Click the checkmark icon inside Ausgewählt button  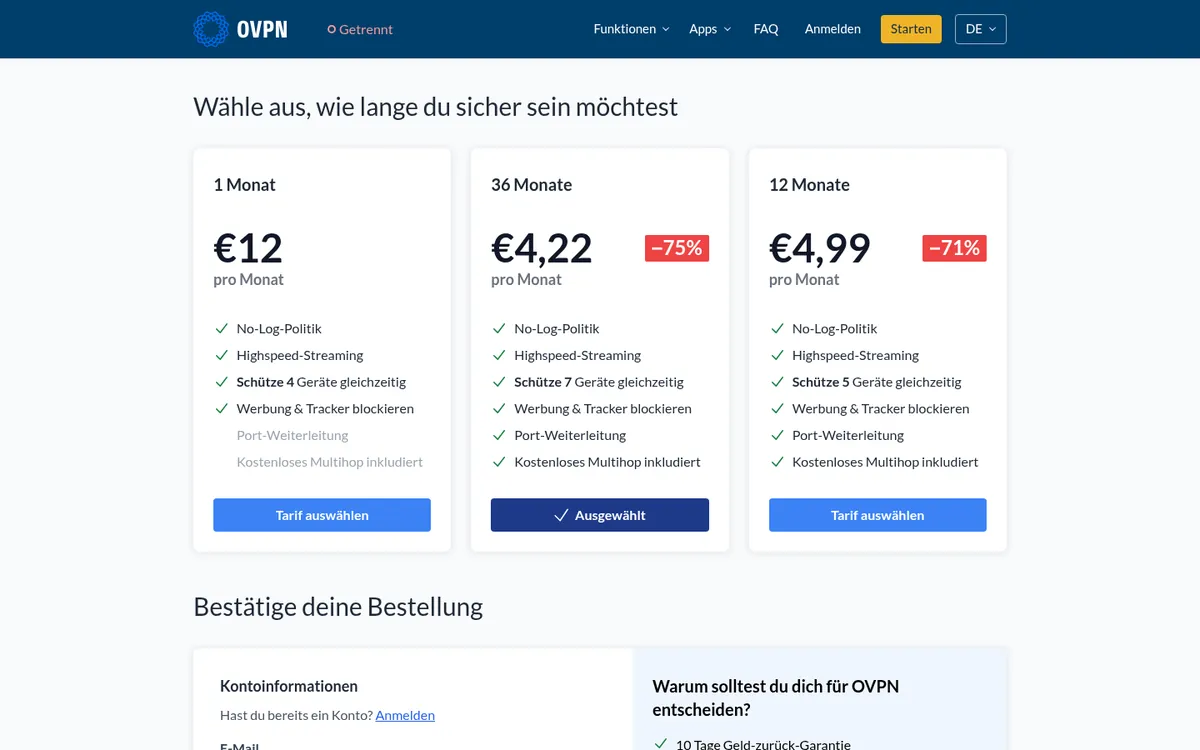[x=561, y=515]
